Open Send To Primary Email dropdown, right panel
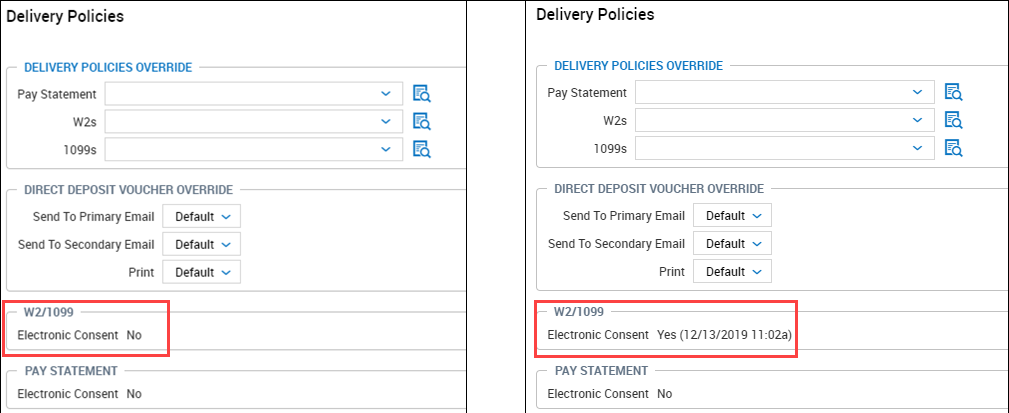The height and width of the screenshot is (413, 1009). pyautogui.click(x=733, y=216)
